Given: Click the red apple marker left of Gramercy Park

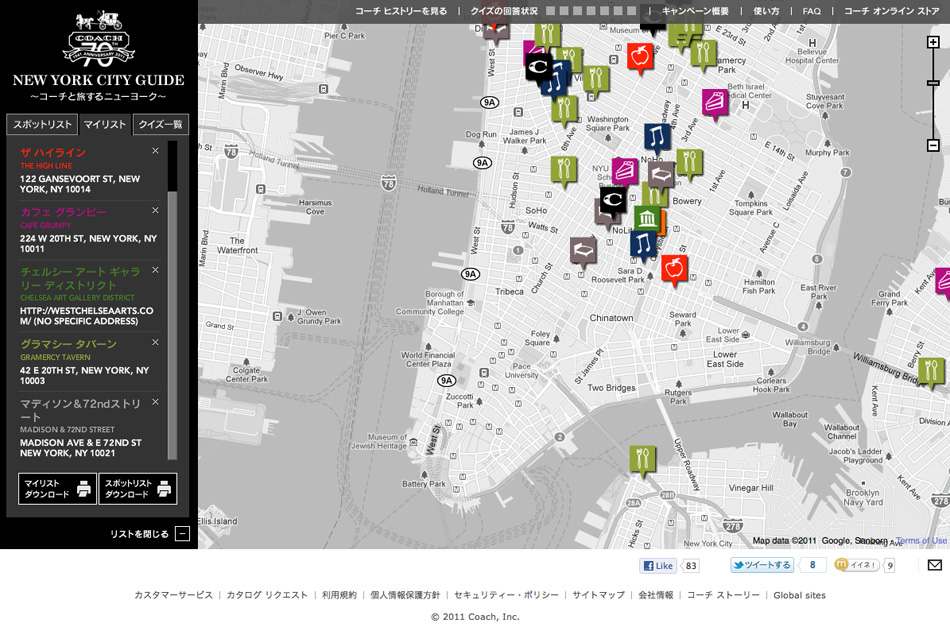Looking at the screenshot, I should point(640,58).
